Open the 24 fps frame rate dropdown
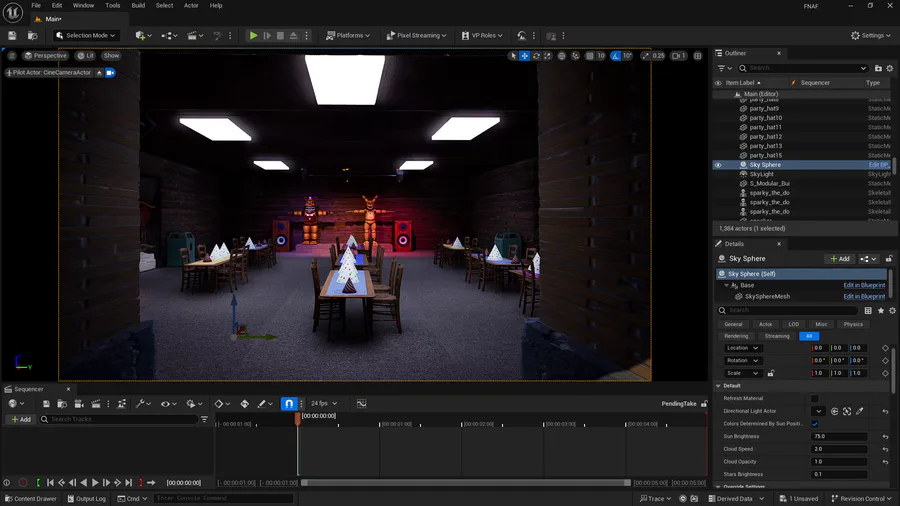Screen dimensions: 900x506 (324, 403)
